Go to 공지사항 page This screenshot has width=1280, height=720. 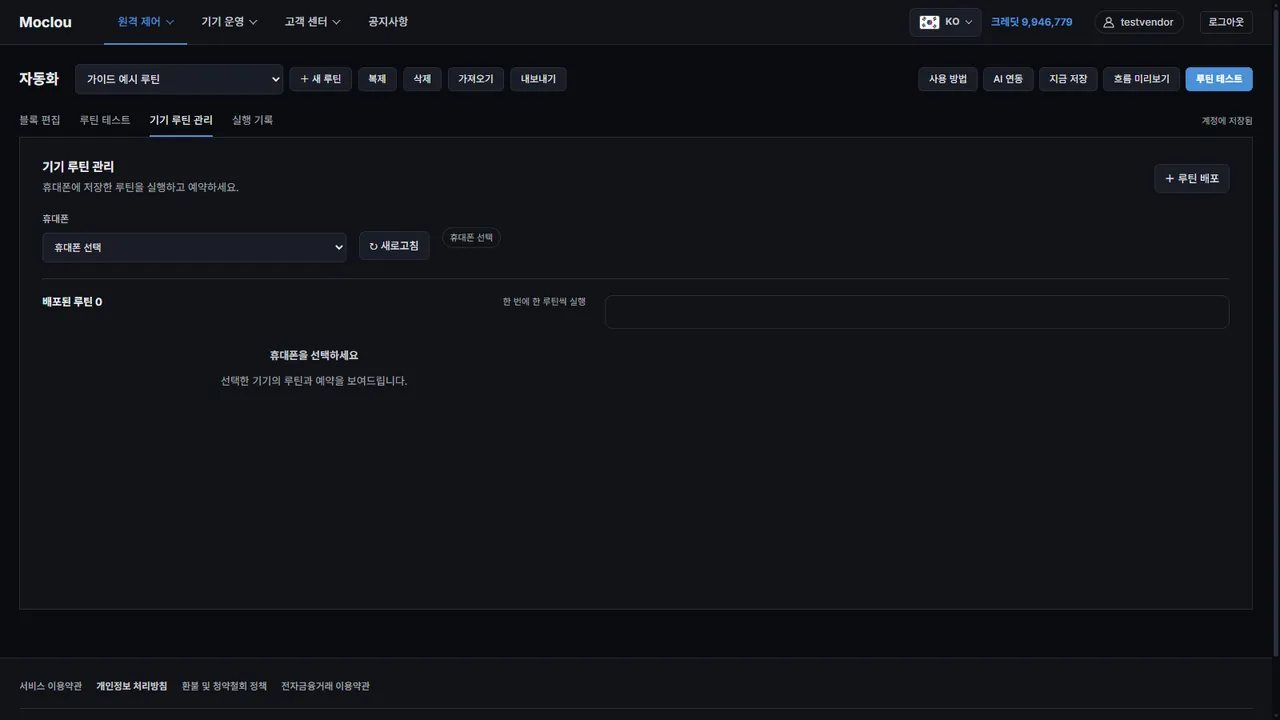pyautogui.click(x=388, y=22)
